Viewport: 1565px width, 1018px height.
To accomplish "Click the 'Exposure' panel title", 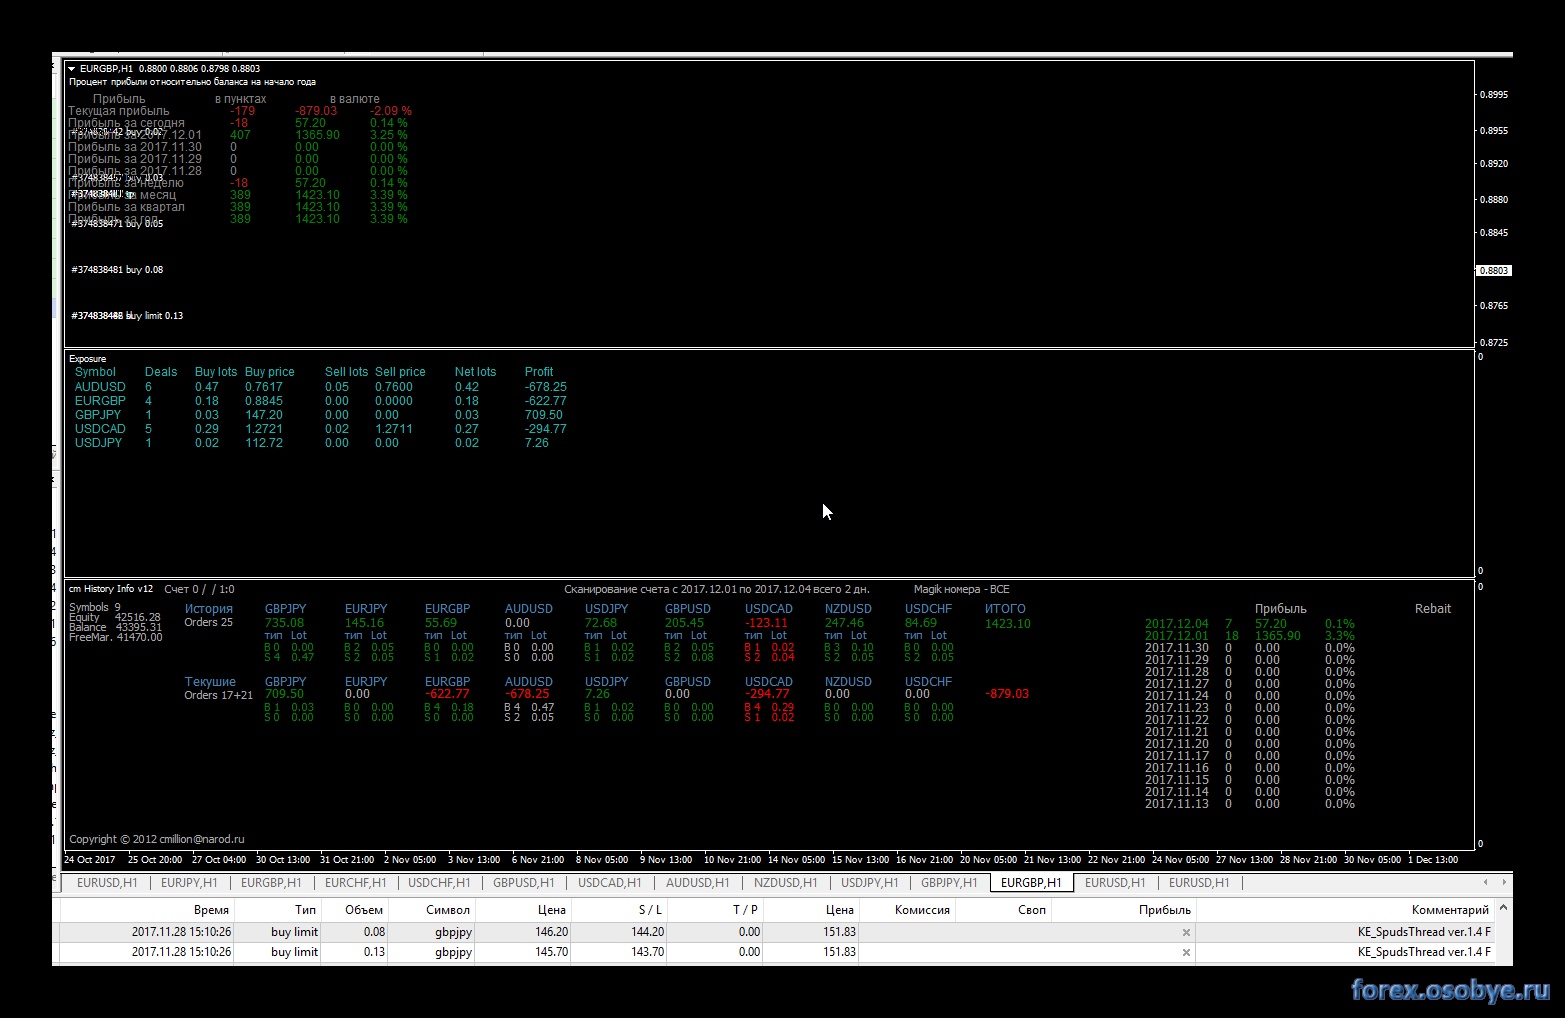I will tap(88, 359).
